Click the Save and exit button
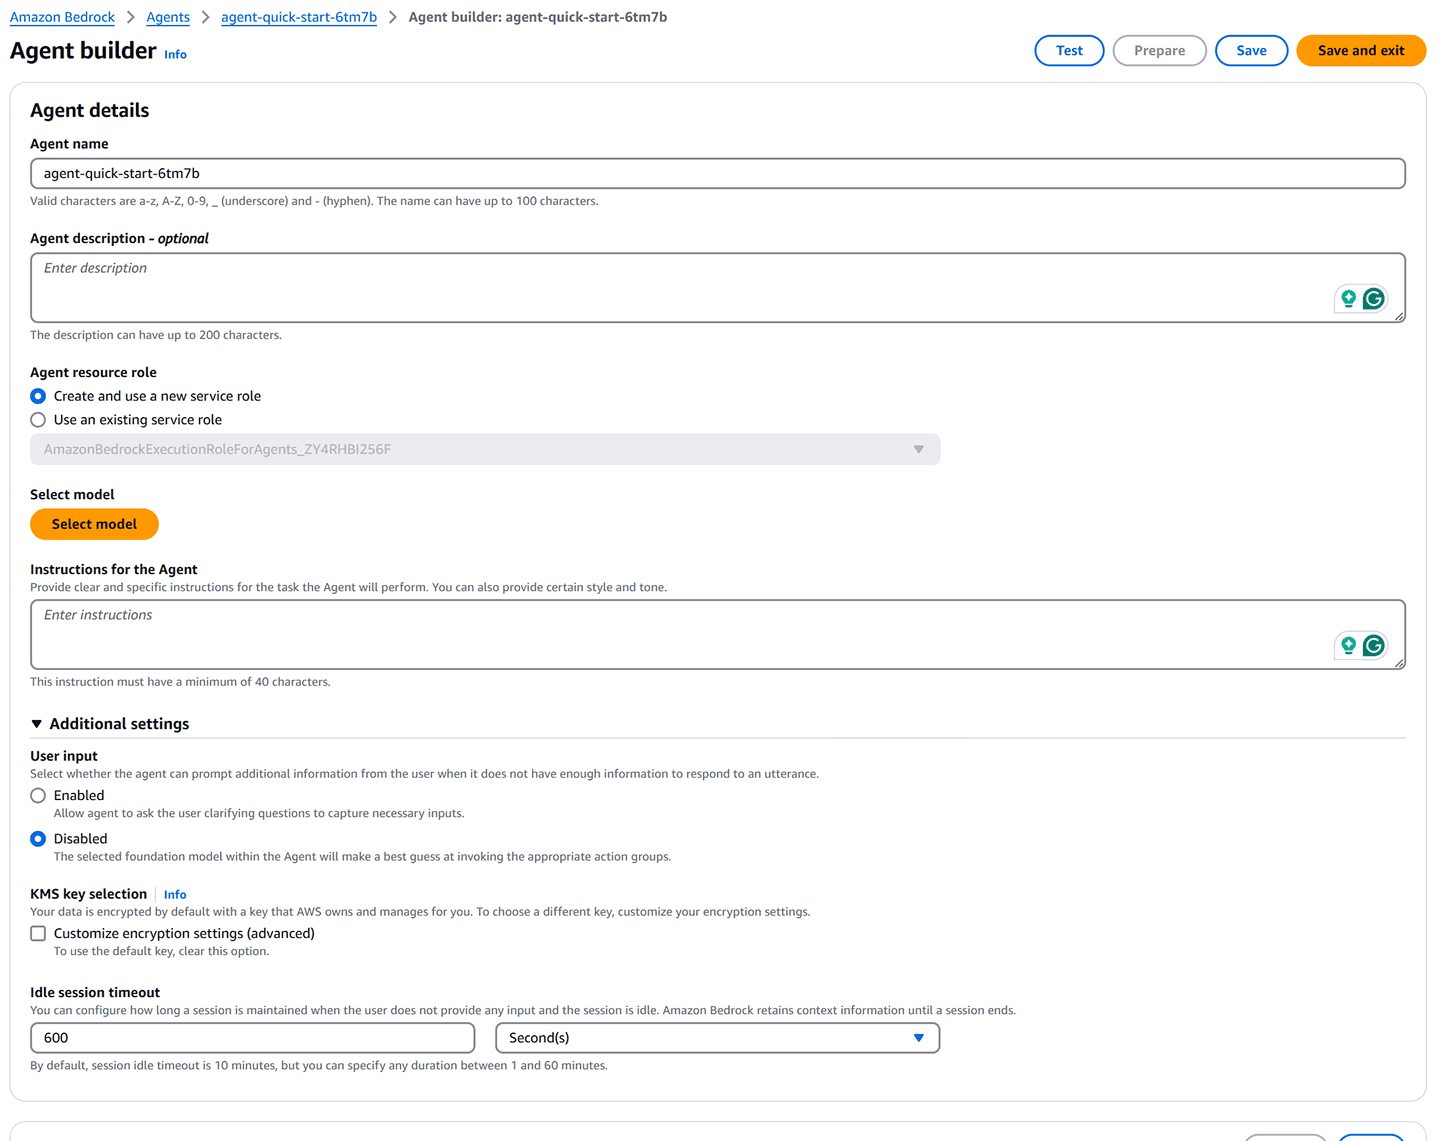The width and height of the screenshot is (1437, 1141). (1361, 51)
